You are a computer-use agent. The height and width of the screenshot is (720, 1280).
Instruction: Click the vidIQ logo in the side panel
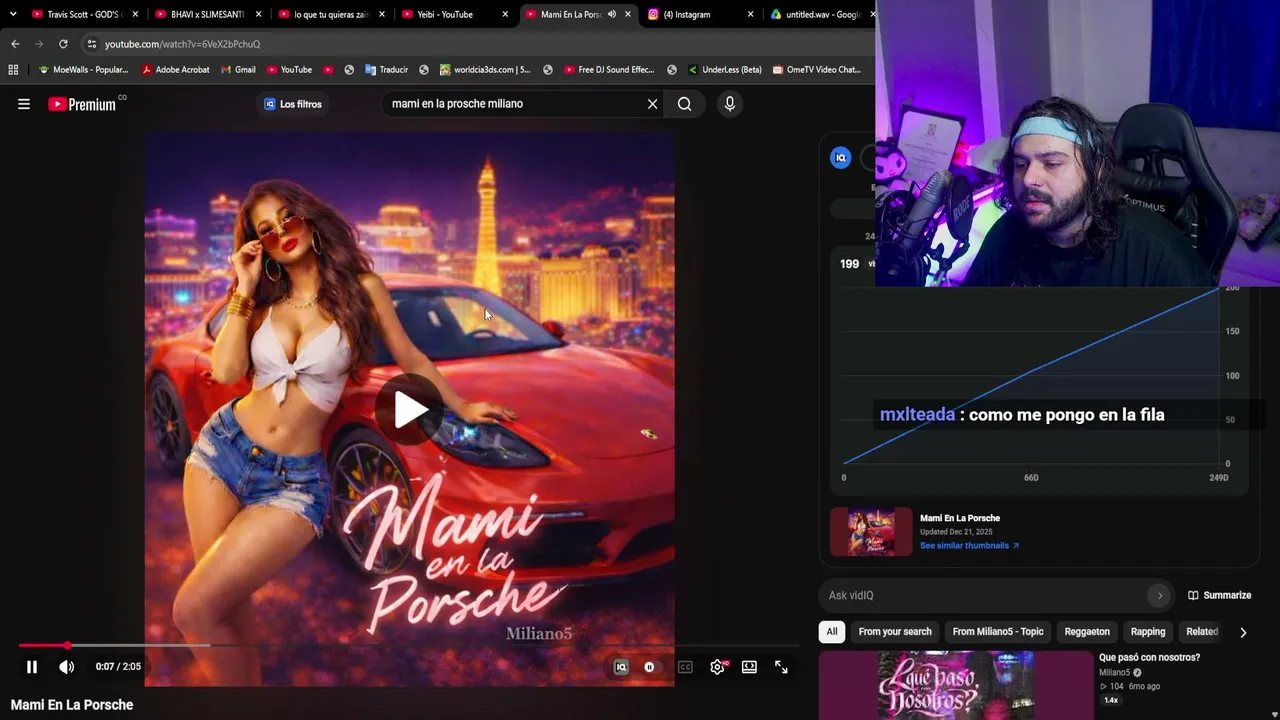coord(841,158)
